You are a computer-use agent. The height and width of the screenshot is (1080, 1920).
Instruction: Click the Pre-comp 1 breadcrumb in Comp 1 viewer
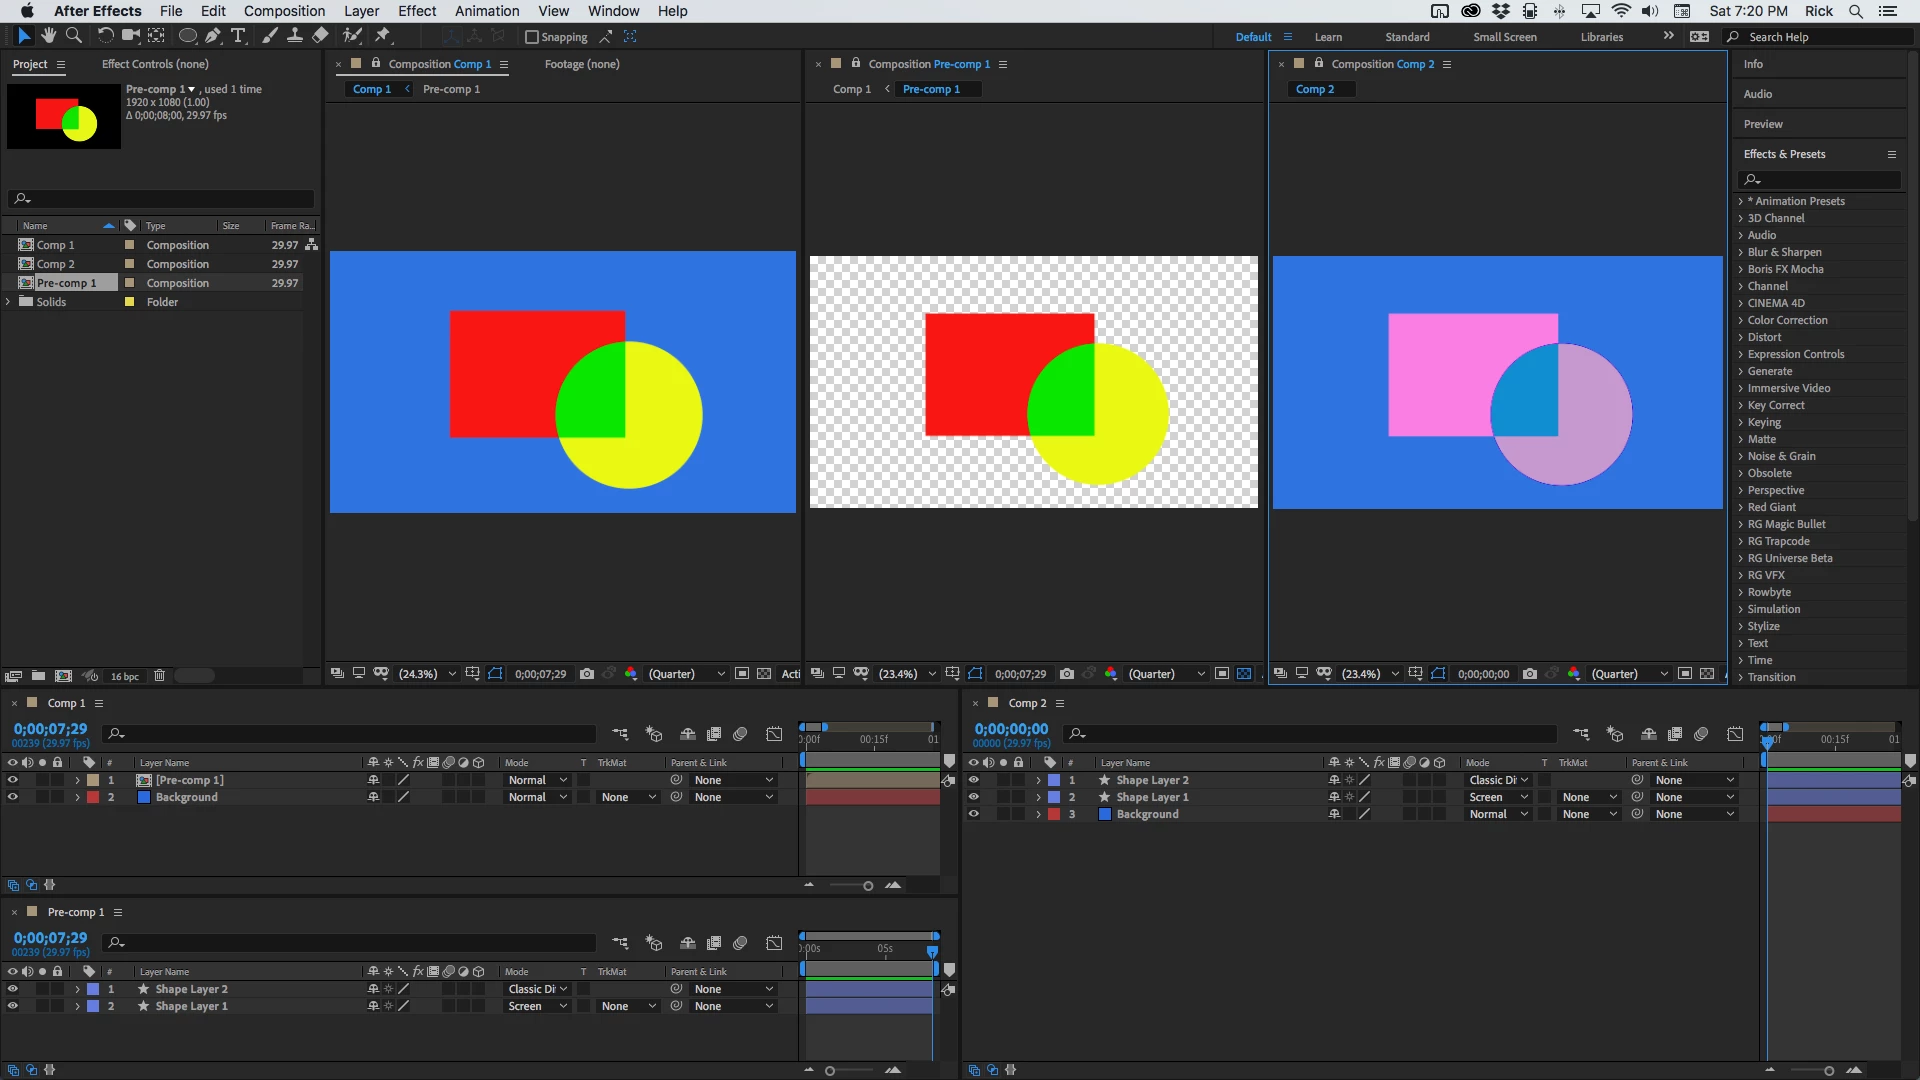click(x=451, y=89)
